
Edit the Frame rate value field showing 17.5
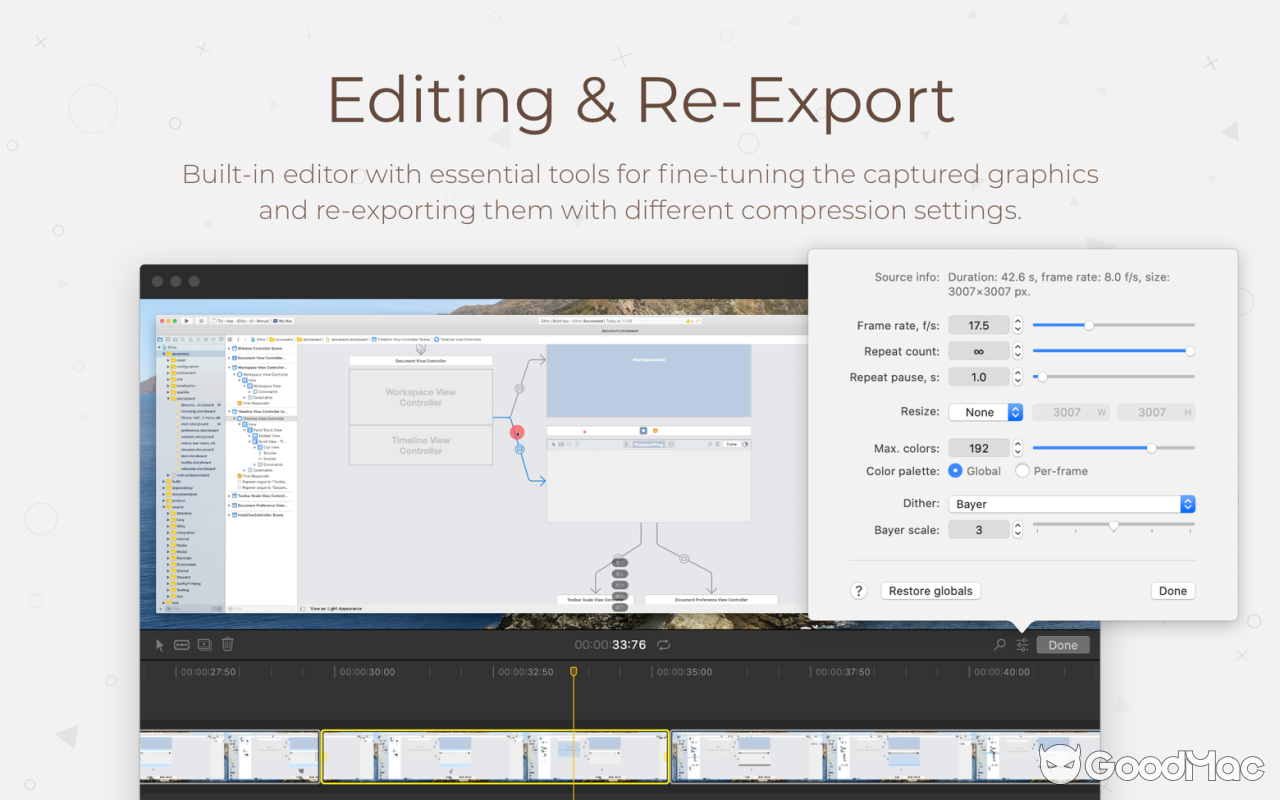tap(979, 324)
